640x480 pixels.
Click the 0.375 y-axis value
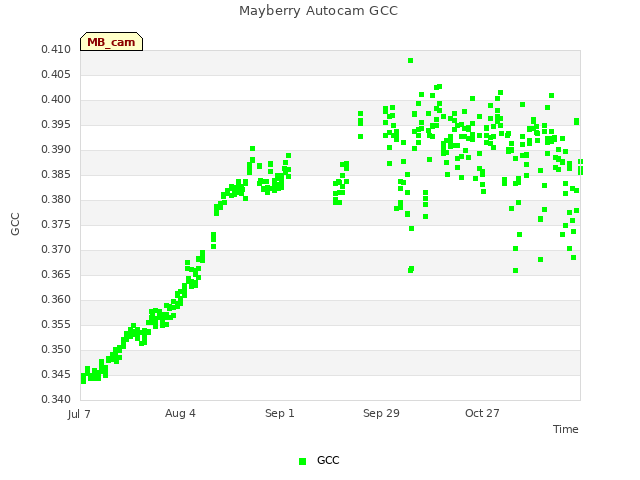click(x=56, y=224)
